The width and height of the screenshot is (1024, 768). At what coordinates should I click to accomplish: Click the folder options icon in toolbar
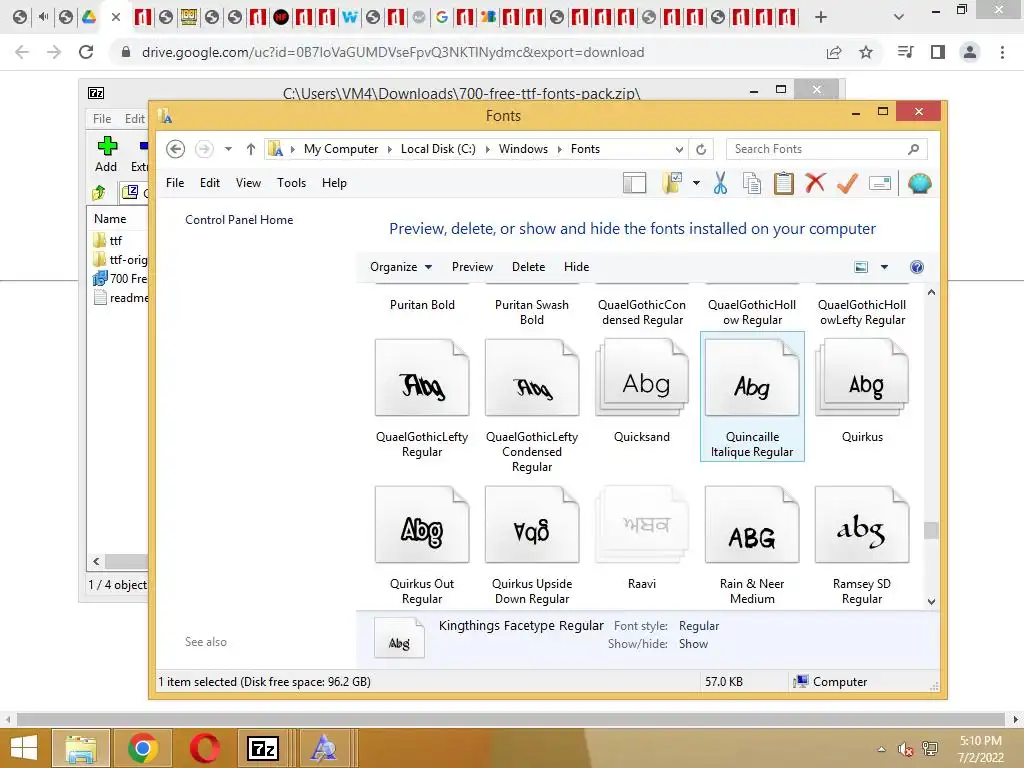point(672,184)
